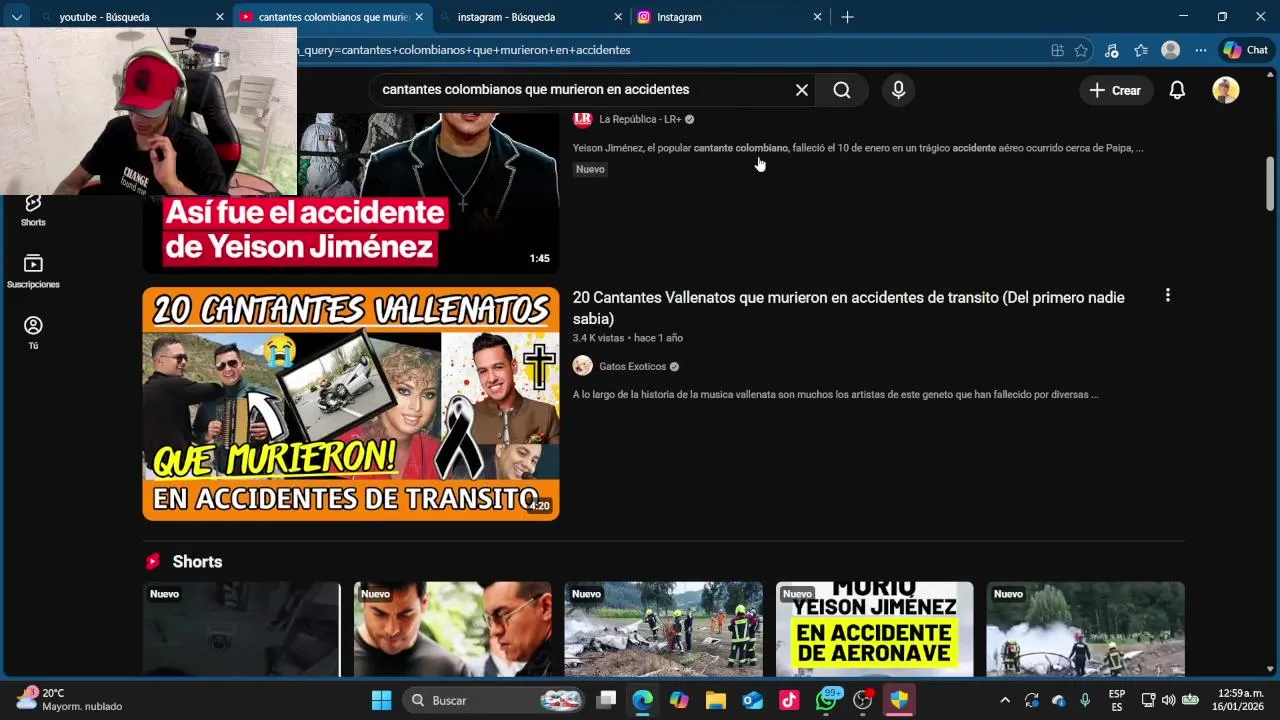Click the page vertical scrollbar thumb

pyautogui.click(x=1270, y=183)
